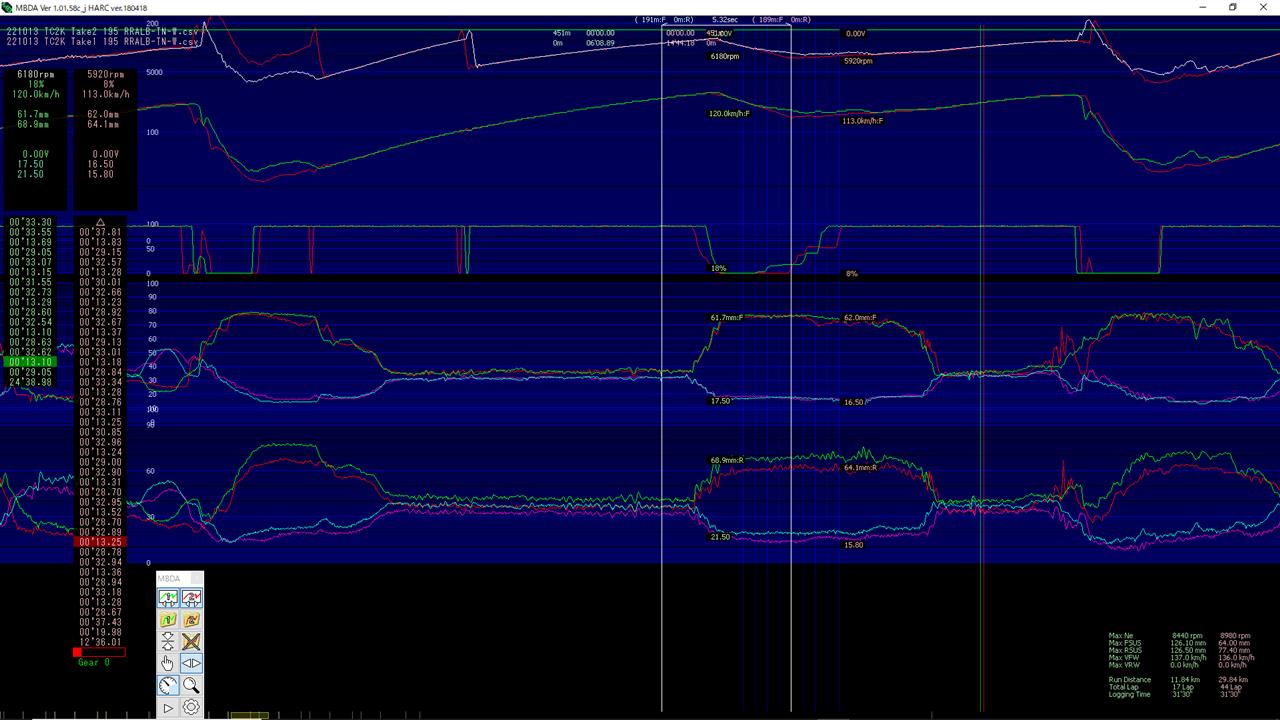
Task: Select the data 2 graph display icon
Action: (x=191, y=598)
